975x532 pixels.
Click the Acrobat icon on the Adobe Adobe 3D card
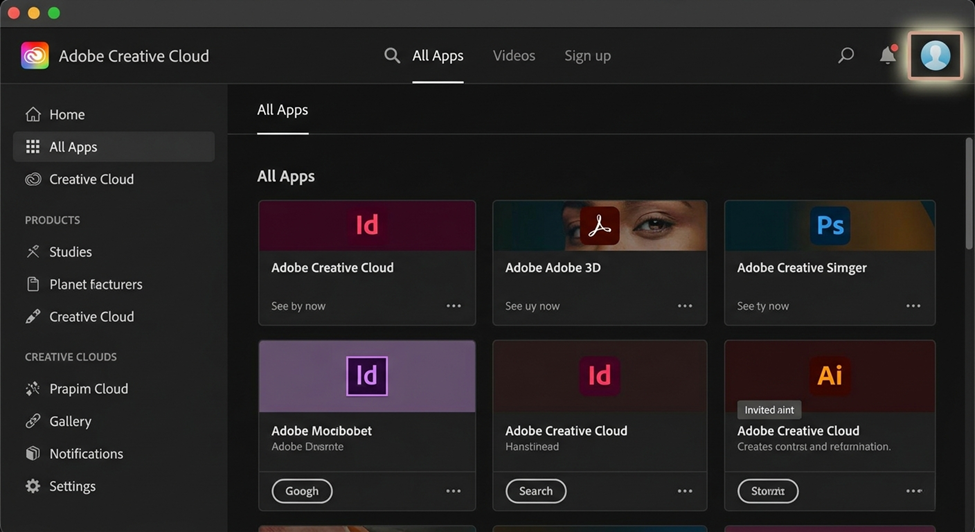point(599,226)
